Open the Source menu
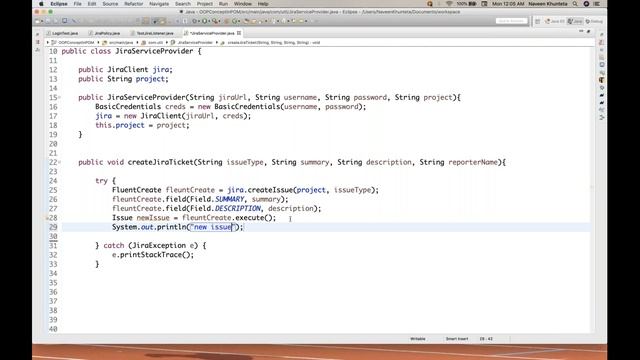Image resolution: width=640 pixels, height=360 pixels. [110, 4]
